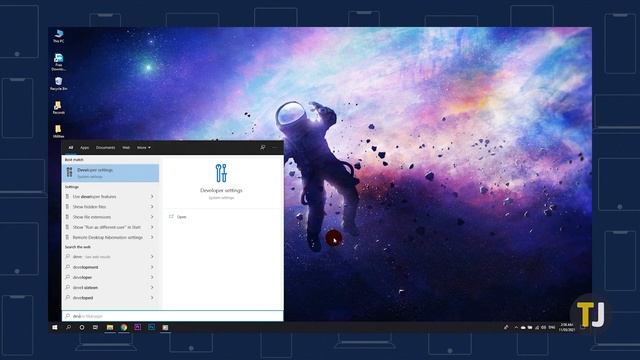This screenshot has width=640, height=360.
Task: Open File Explorer from the taskbar
Action: (110, 327)
